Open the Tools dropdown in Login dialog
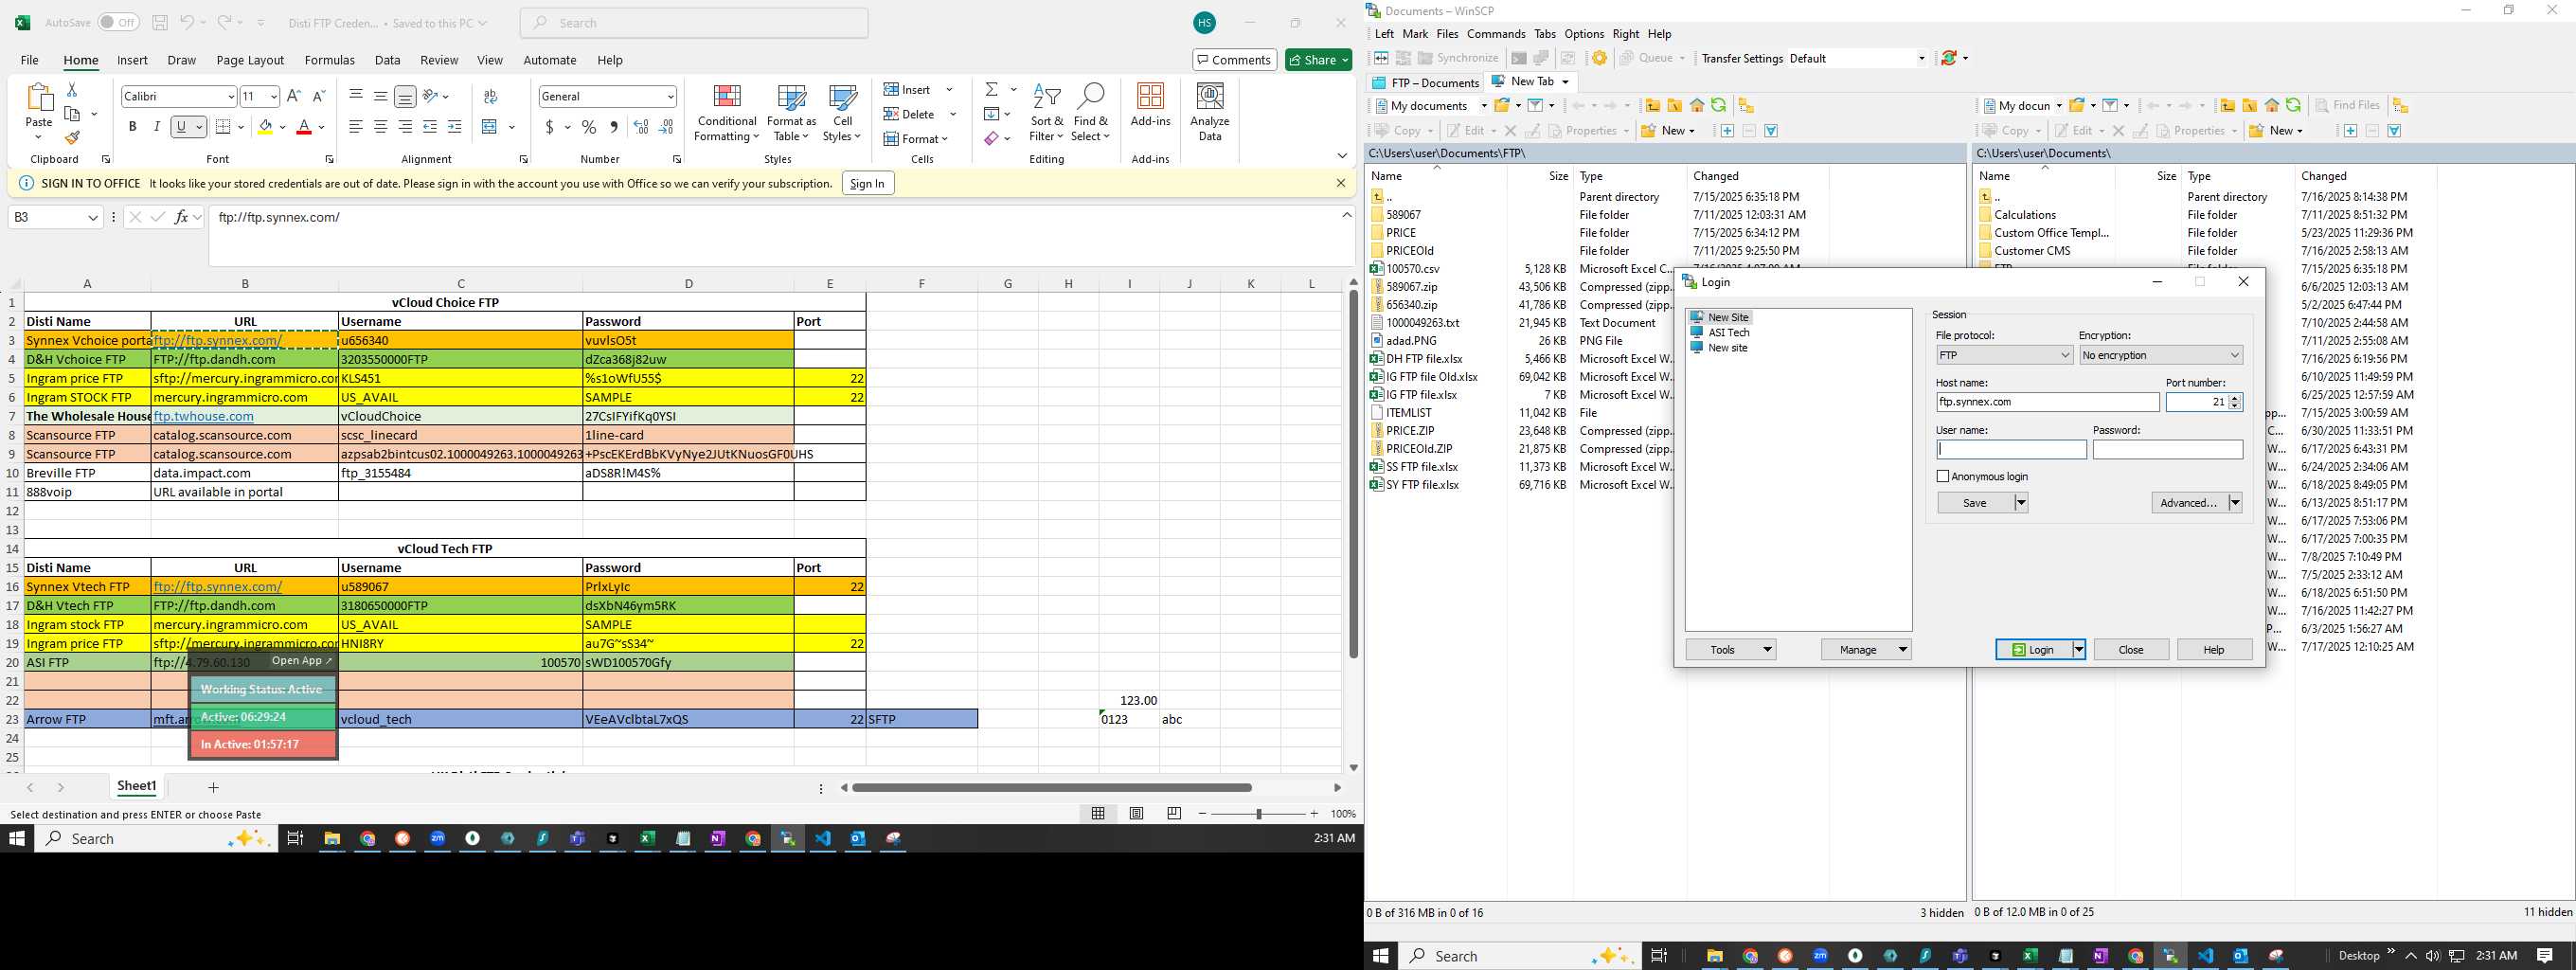The image size is (2576, 970). click(x=1730, y=649)
